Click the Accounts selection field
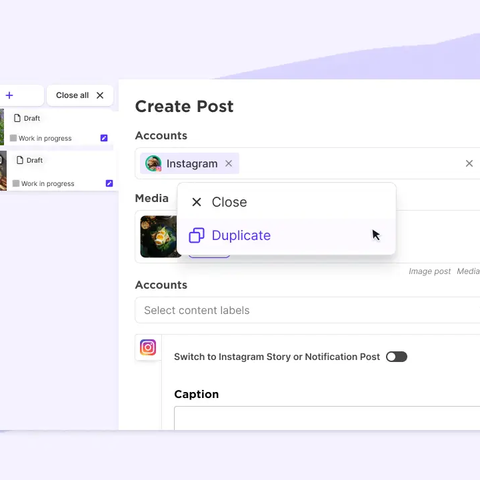The image size is (480, 480). pos(307,163)
